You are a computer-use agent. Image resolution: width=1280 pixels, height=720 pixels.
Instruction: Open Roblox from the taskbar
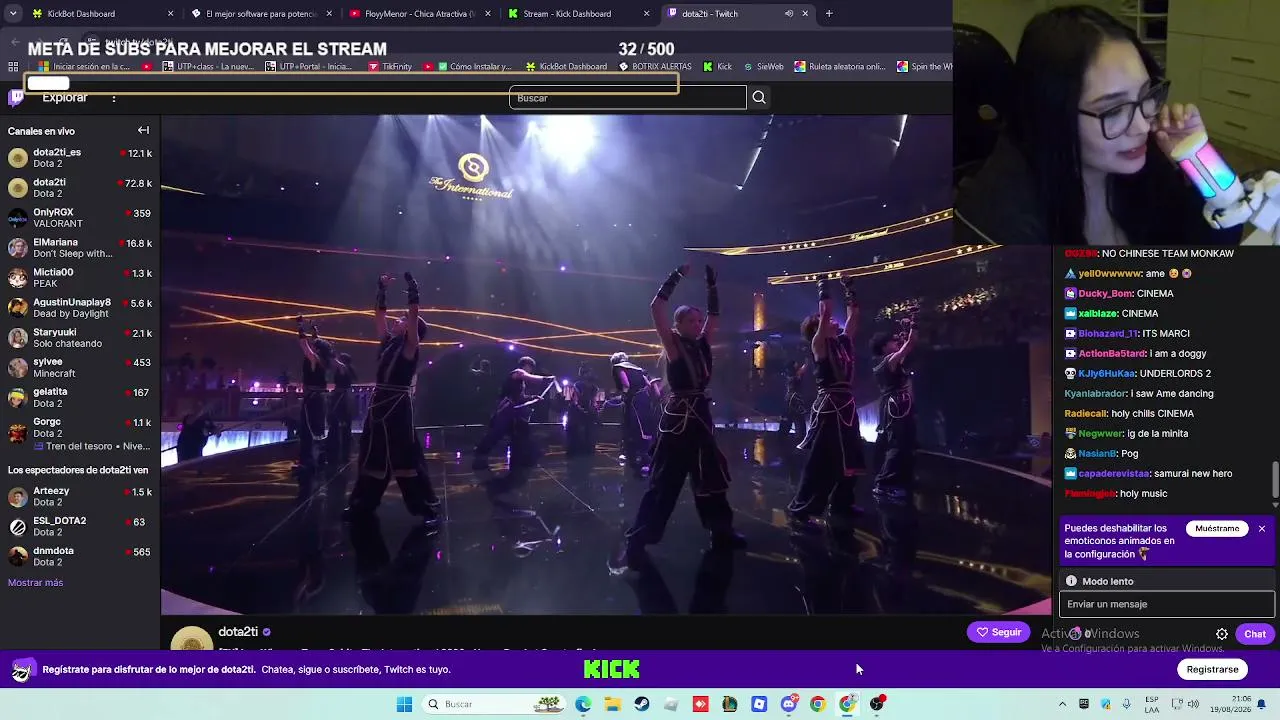[x=759, y=704]
